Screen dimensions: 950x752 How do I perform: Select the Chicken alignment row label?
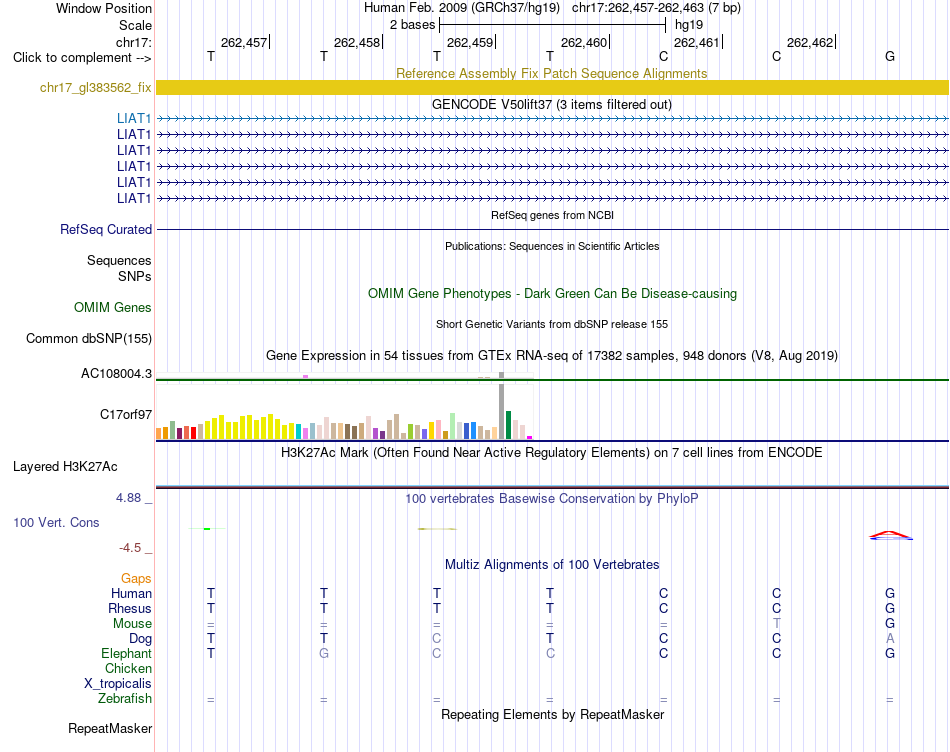coord(128,668)
